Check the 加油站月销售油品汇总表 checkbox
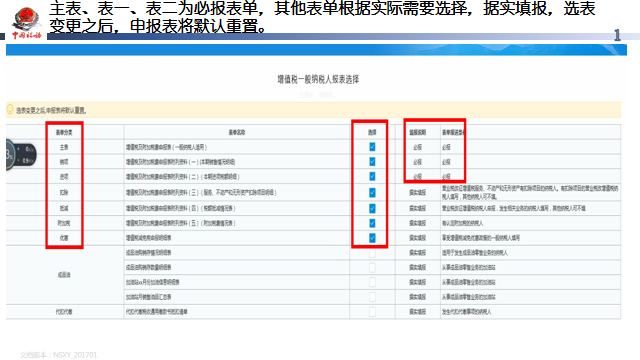640x360 pixels. pyautogui.click(x=372, y=297)
